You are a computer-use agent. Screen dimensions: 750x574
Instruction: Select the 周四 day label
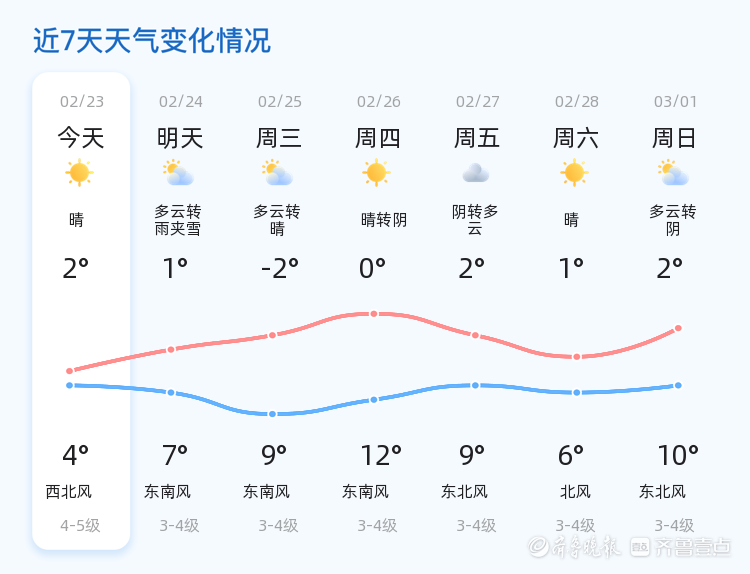pyautogui.click(x=378, y=138)
